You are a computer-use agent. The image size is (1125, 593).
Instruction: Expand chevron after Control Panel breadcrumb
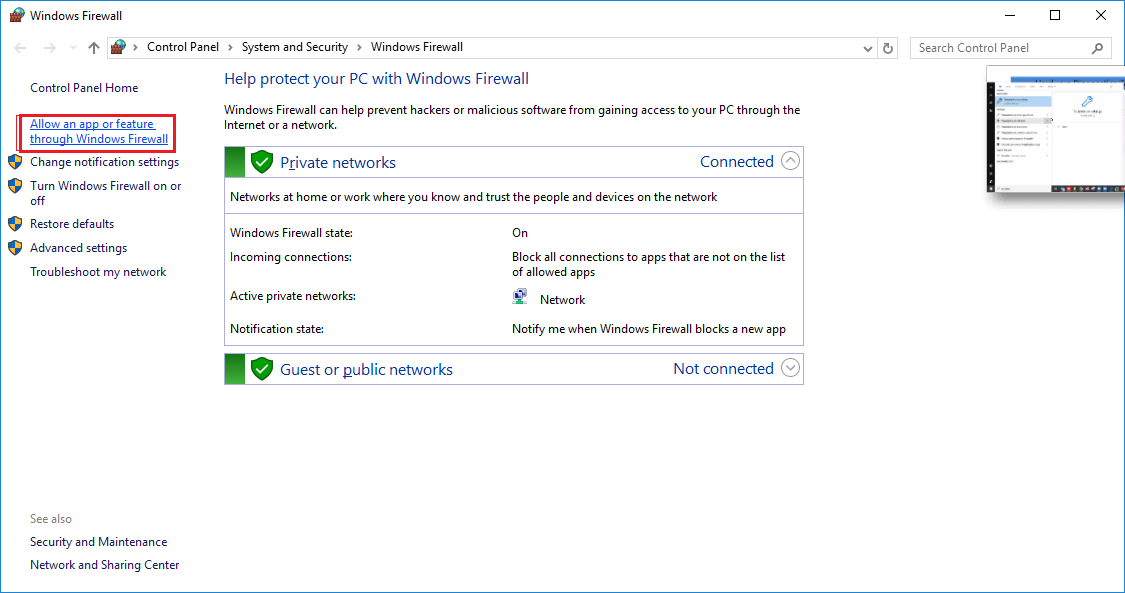(230, 47)
